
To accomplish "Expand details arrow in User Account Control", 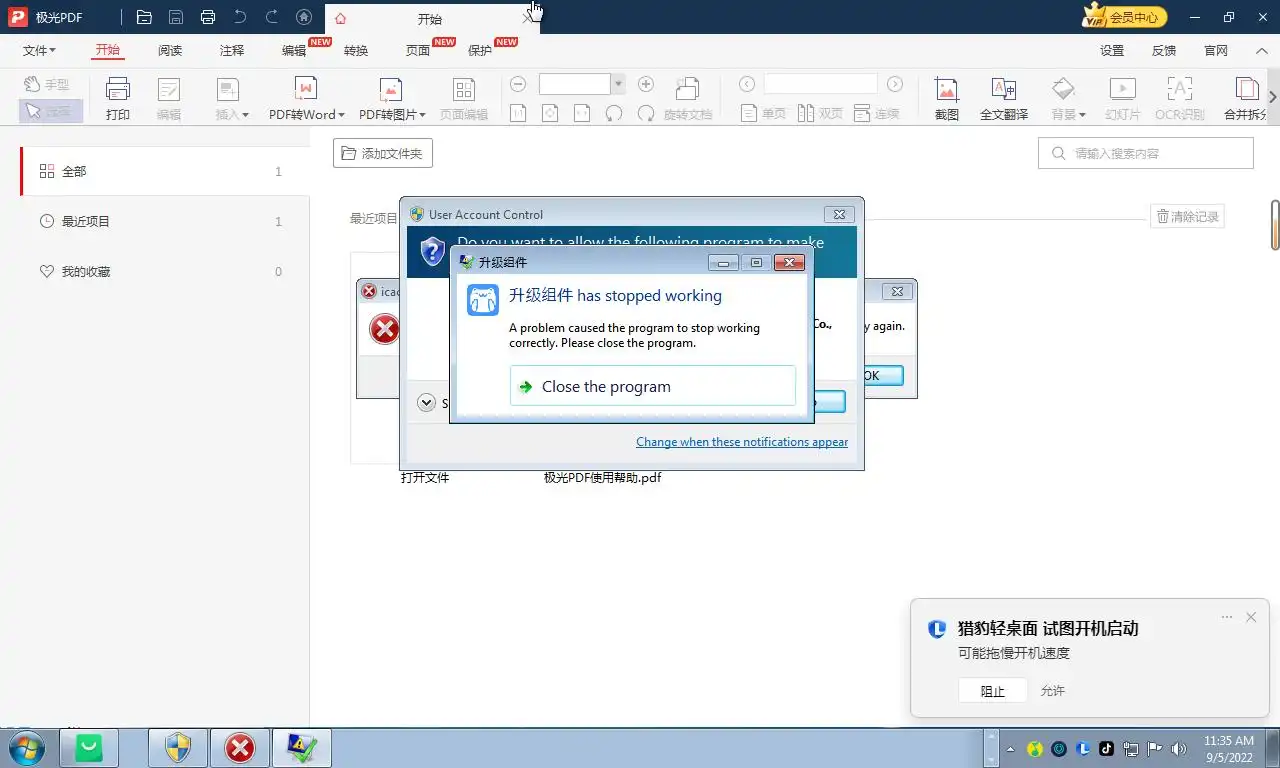I will (x=426, y=403).
